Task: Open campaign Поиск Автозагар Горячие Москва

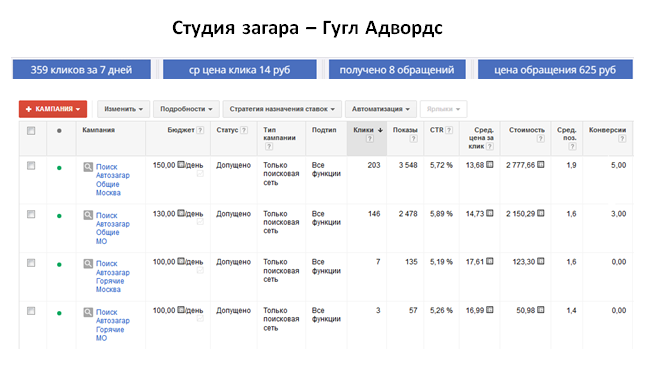Action: click(x=112, y=277)
